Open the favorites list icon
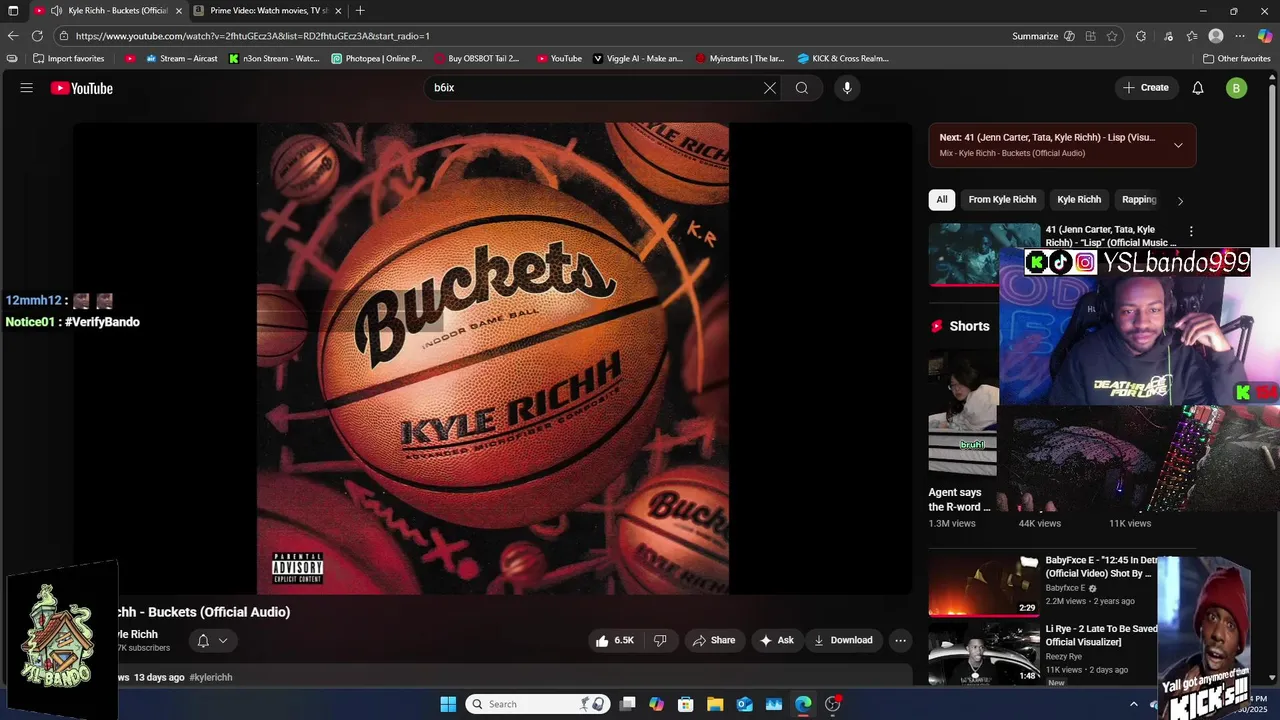The width and height of the screenshot is (1280, 720). click(1191, 36)
